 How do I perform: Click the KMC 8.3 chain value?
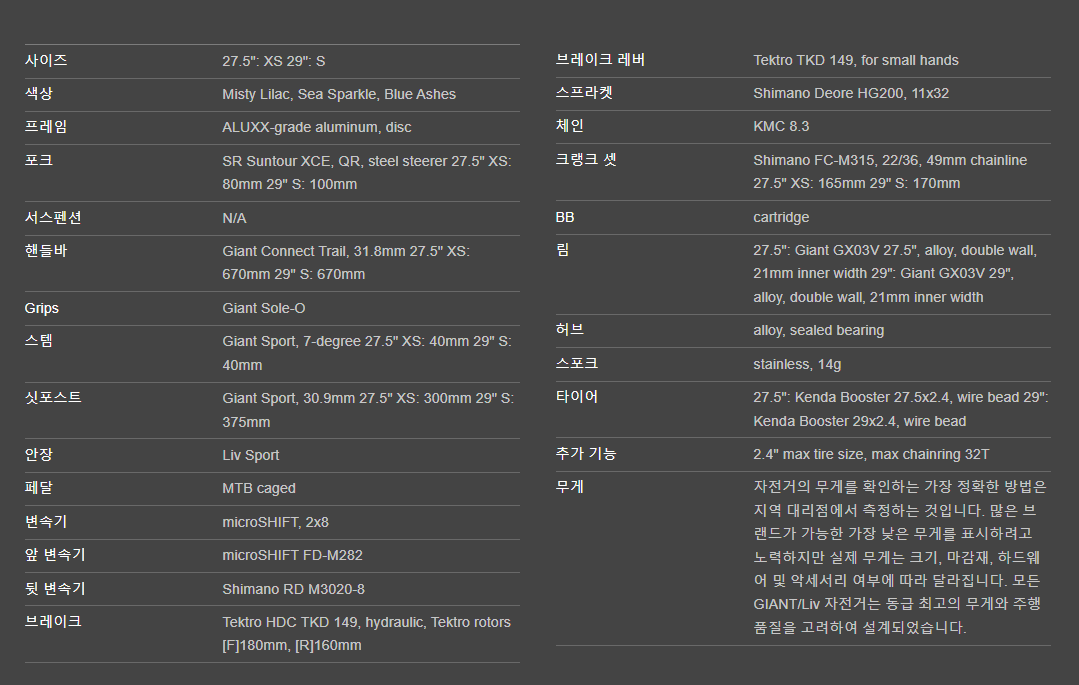pyautogui.click(x=781, y=126)
